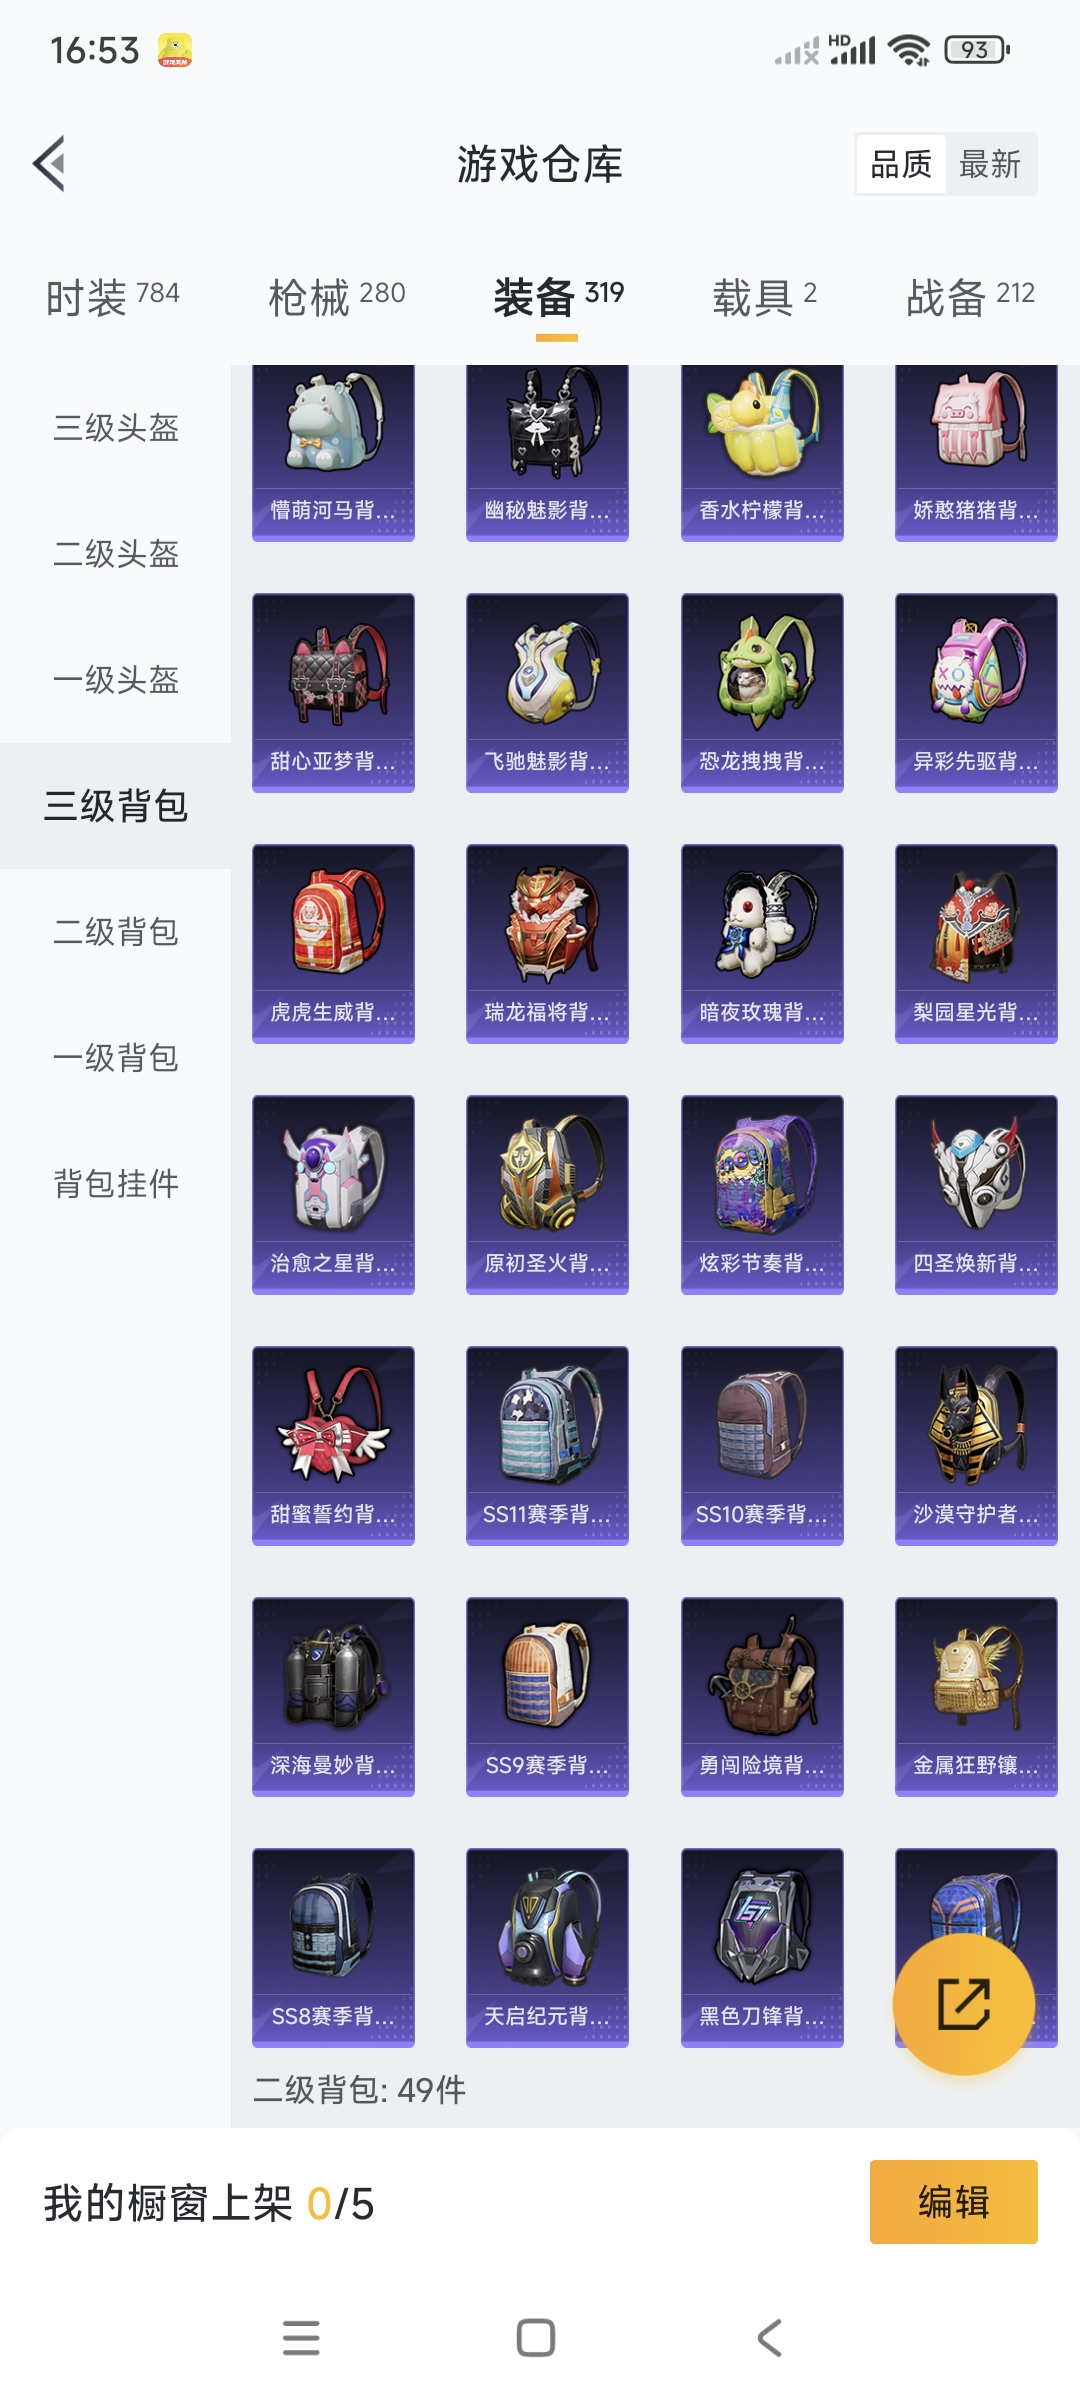Select the 甜蜜誓约 heart backpack item
1080x2400 pixels.
tap(333, 1446)
